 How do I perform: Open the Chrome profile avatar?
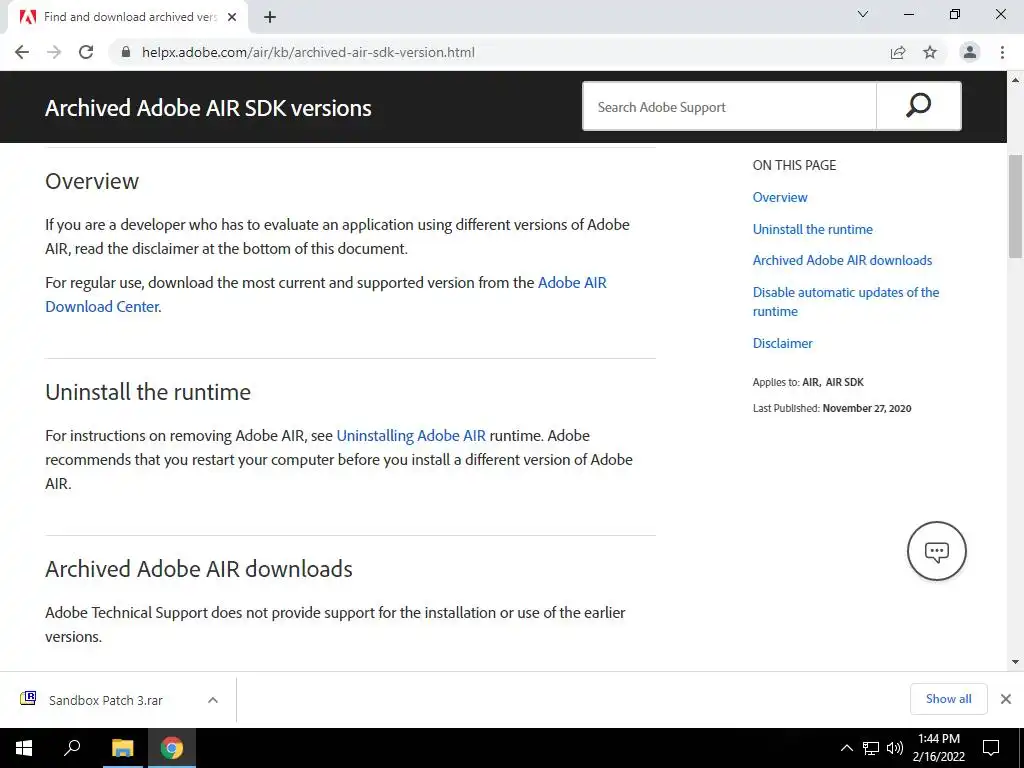(970, 52)
